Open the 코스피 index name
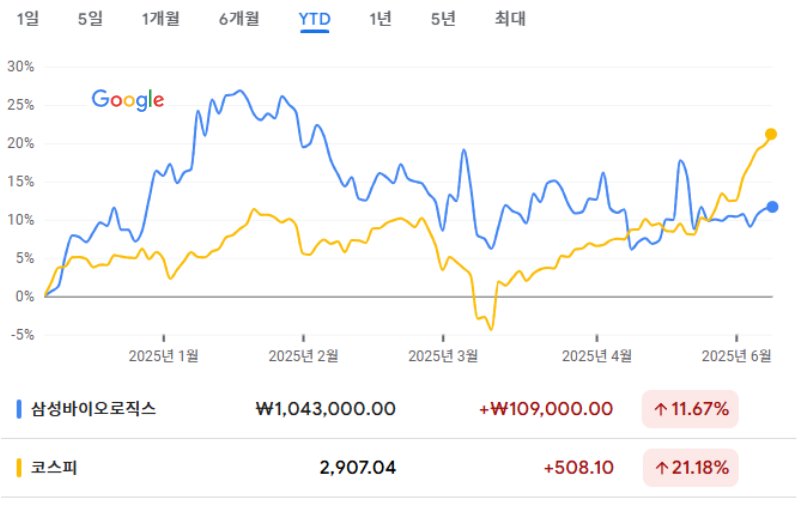This screenshot has width=806, height=505. point(54,467)
